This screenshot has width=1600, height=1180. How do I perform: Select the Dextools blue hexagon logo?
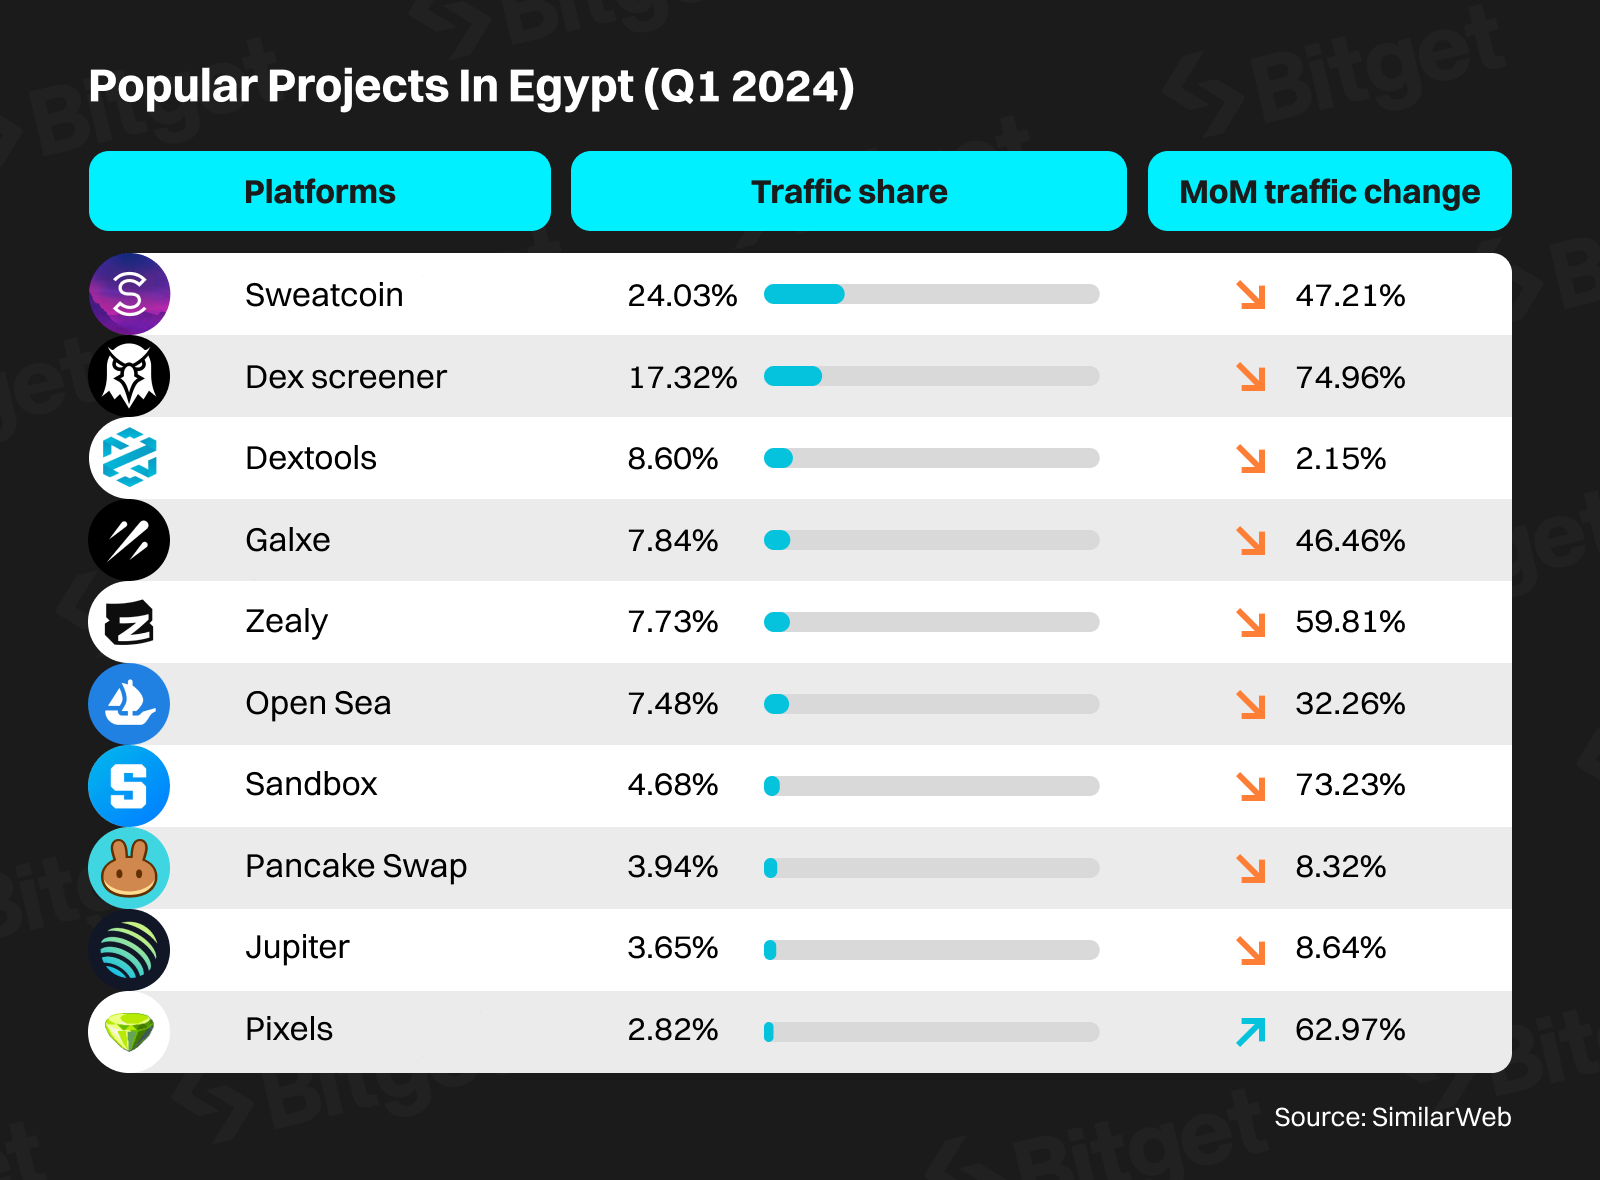(129, 458)
